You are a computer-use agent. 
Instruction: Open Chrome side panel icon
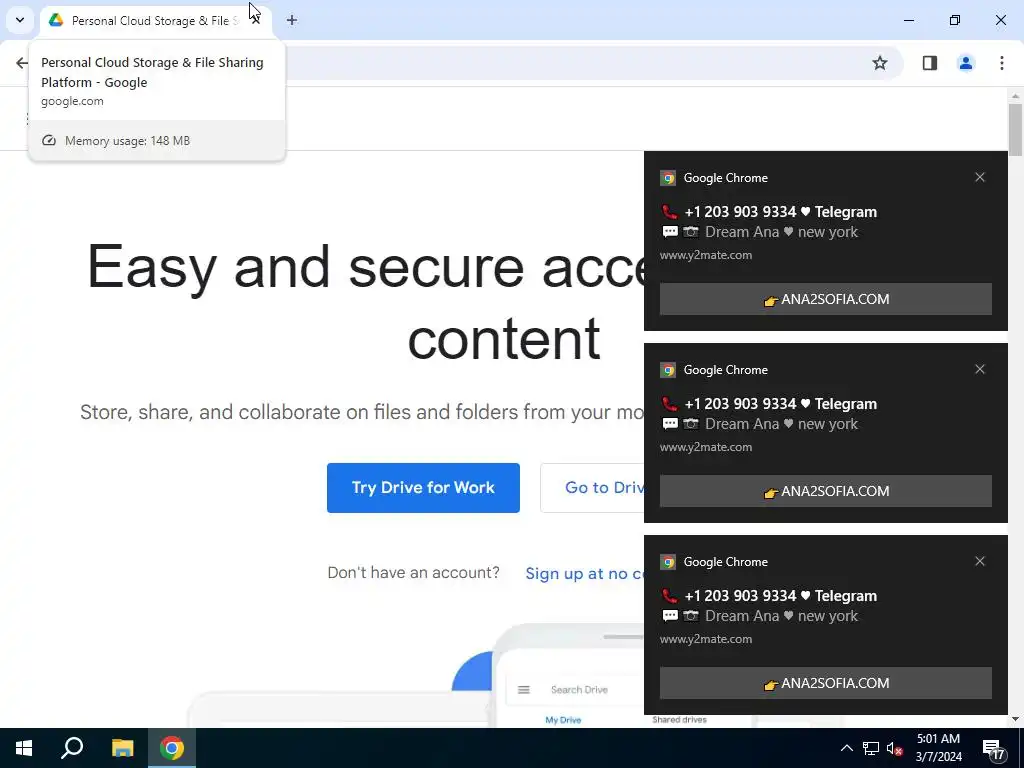pos(929,63)
